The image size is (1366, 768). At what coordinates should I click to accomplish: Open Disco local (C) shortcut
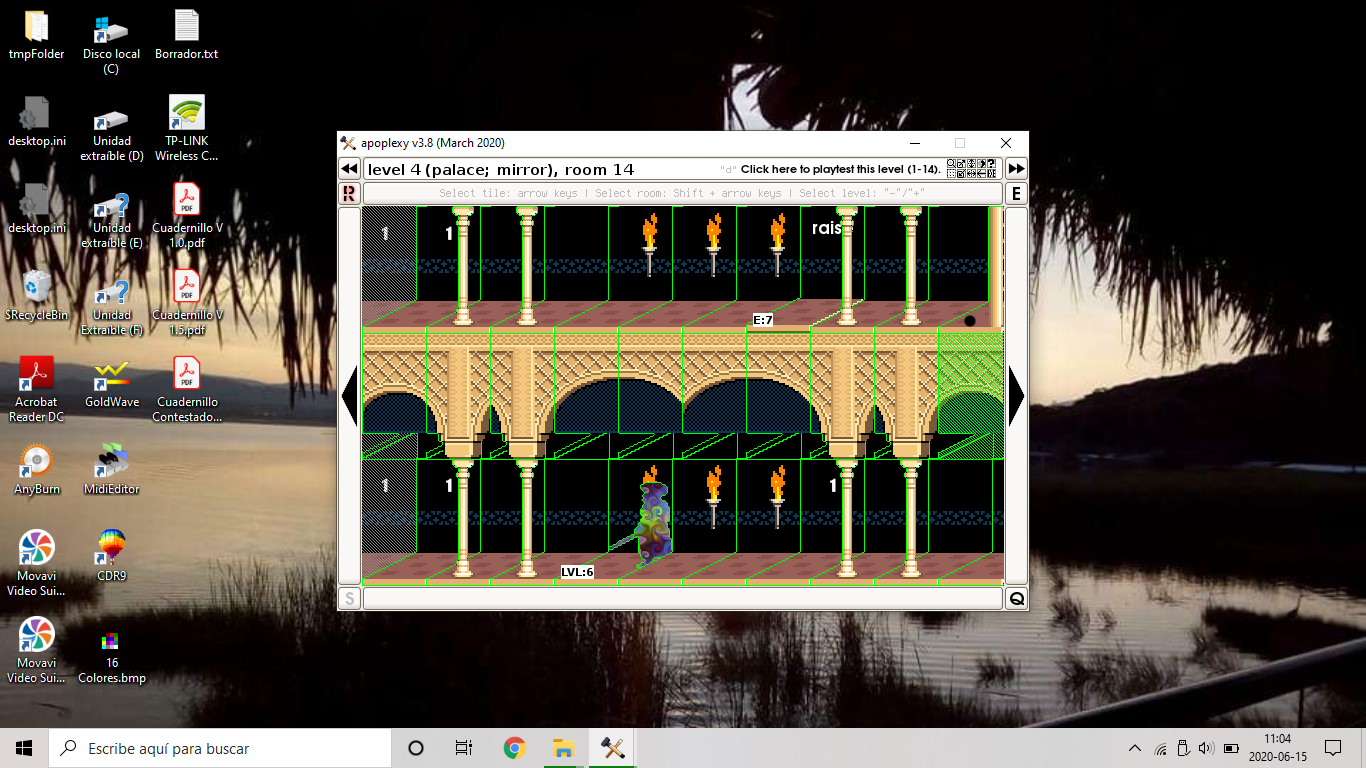(111, 43)
